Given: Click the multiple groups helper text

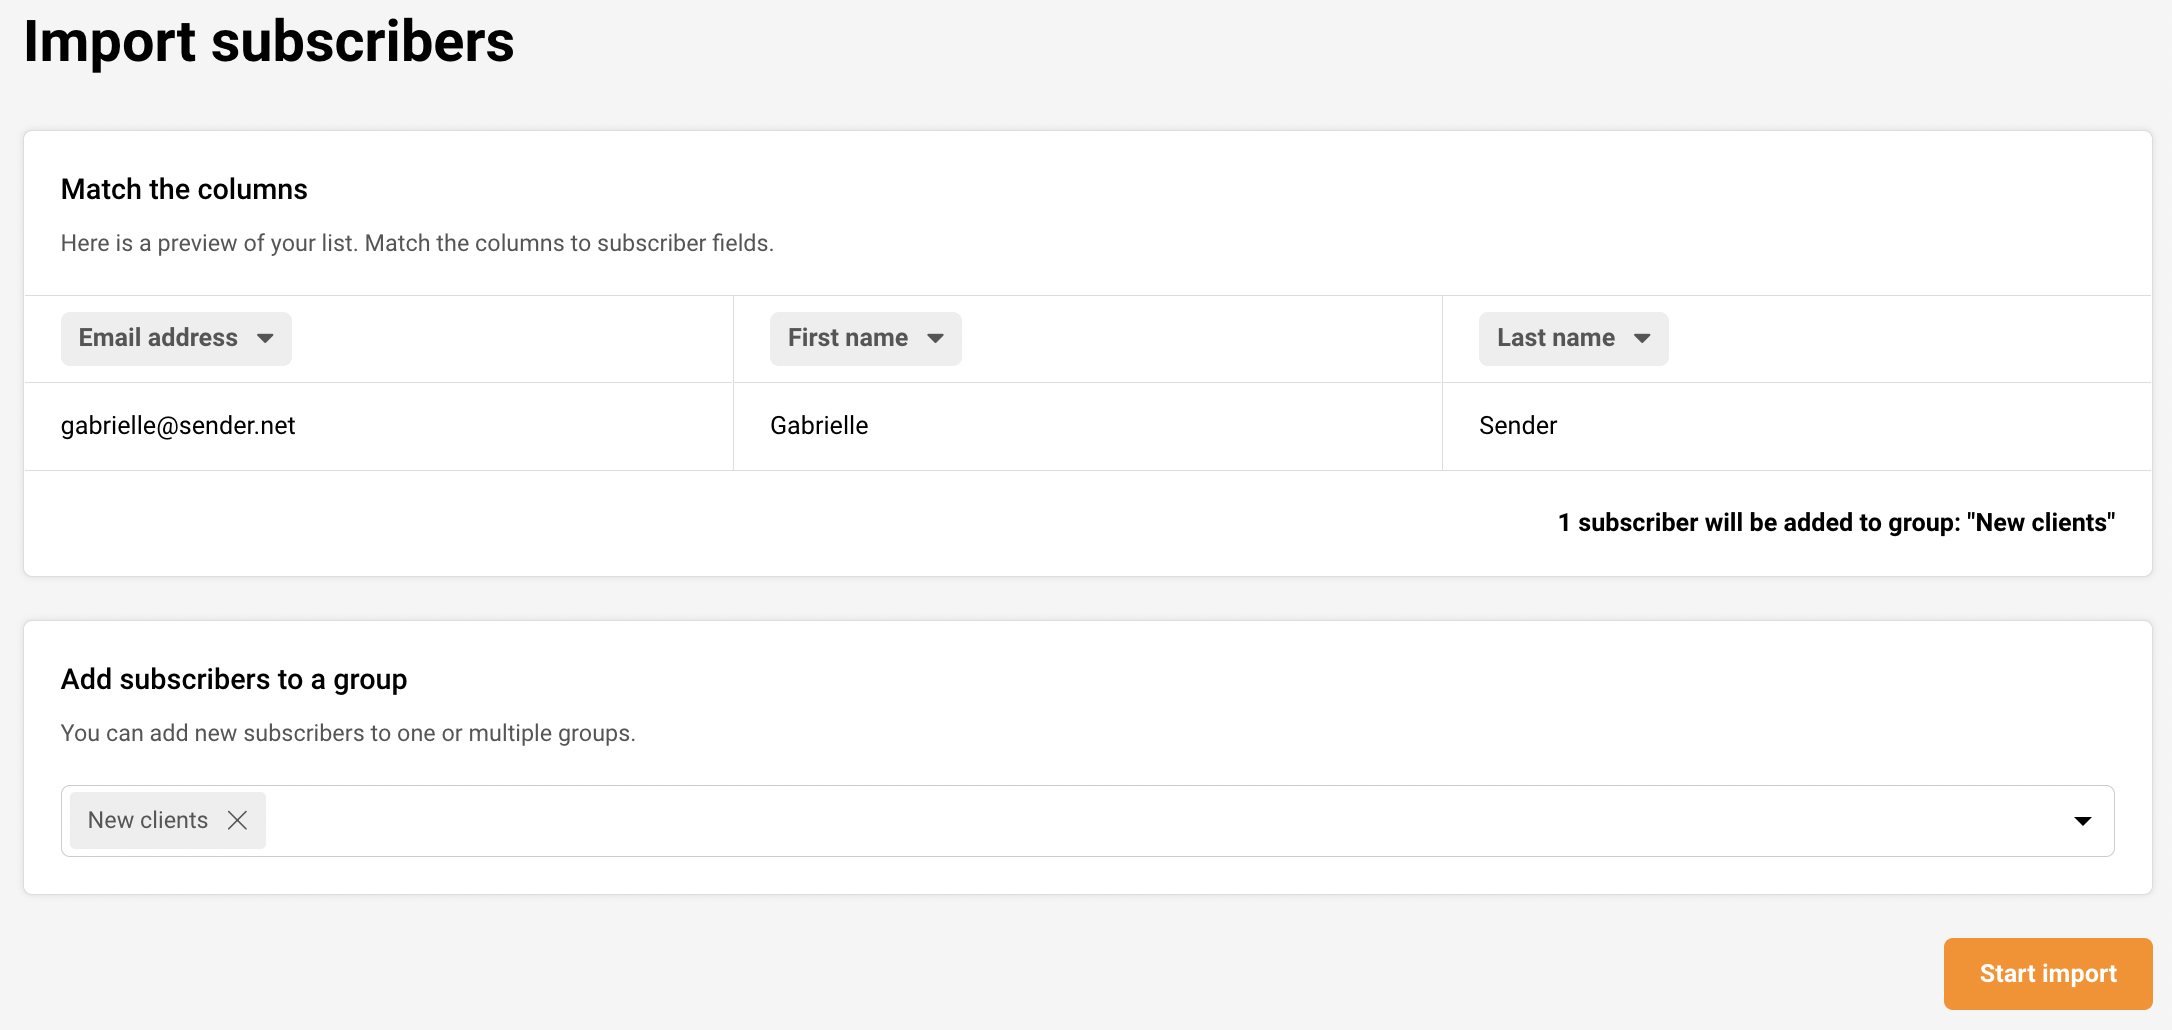Looking at the screenshot, I should tap(348, 733).
